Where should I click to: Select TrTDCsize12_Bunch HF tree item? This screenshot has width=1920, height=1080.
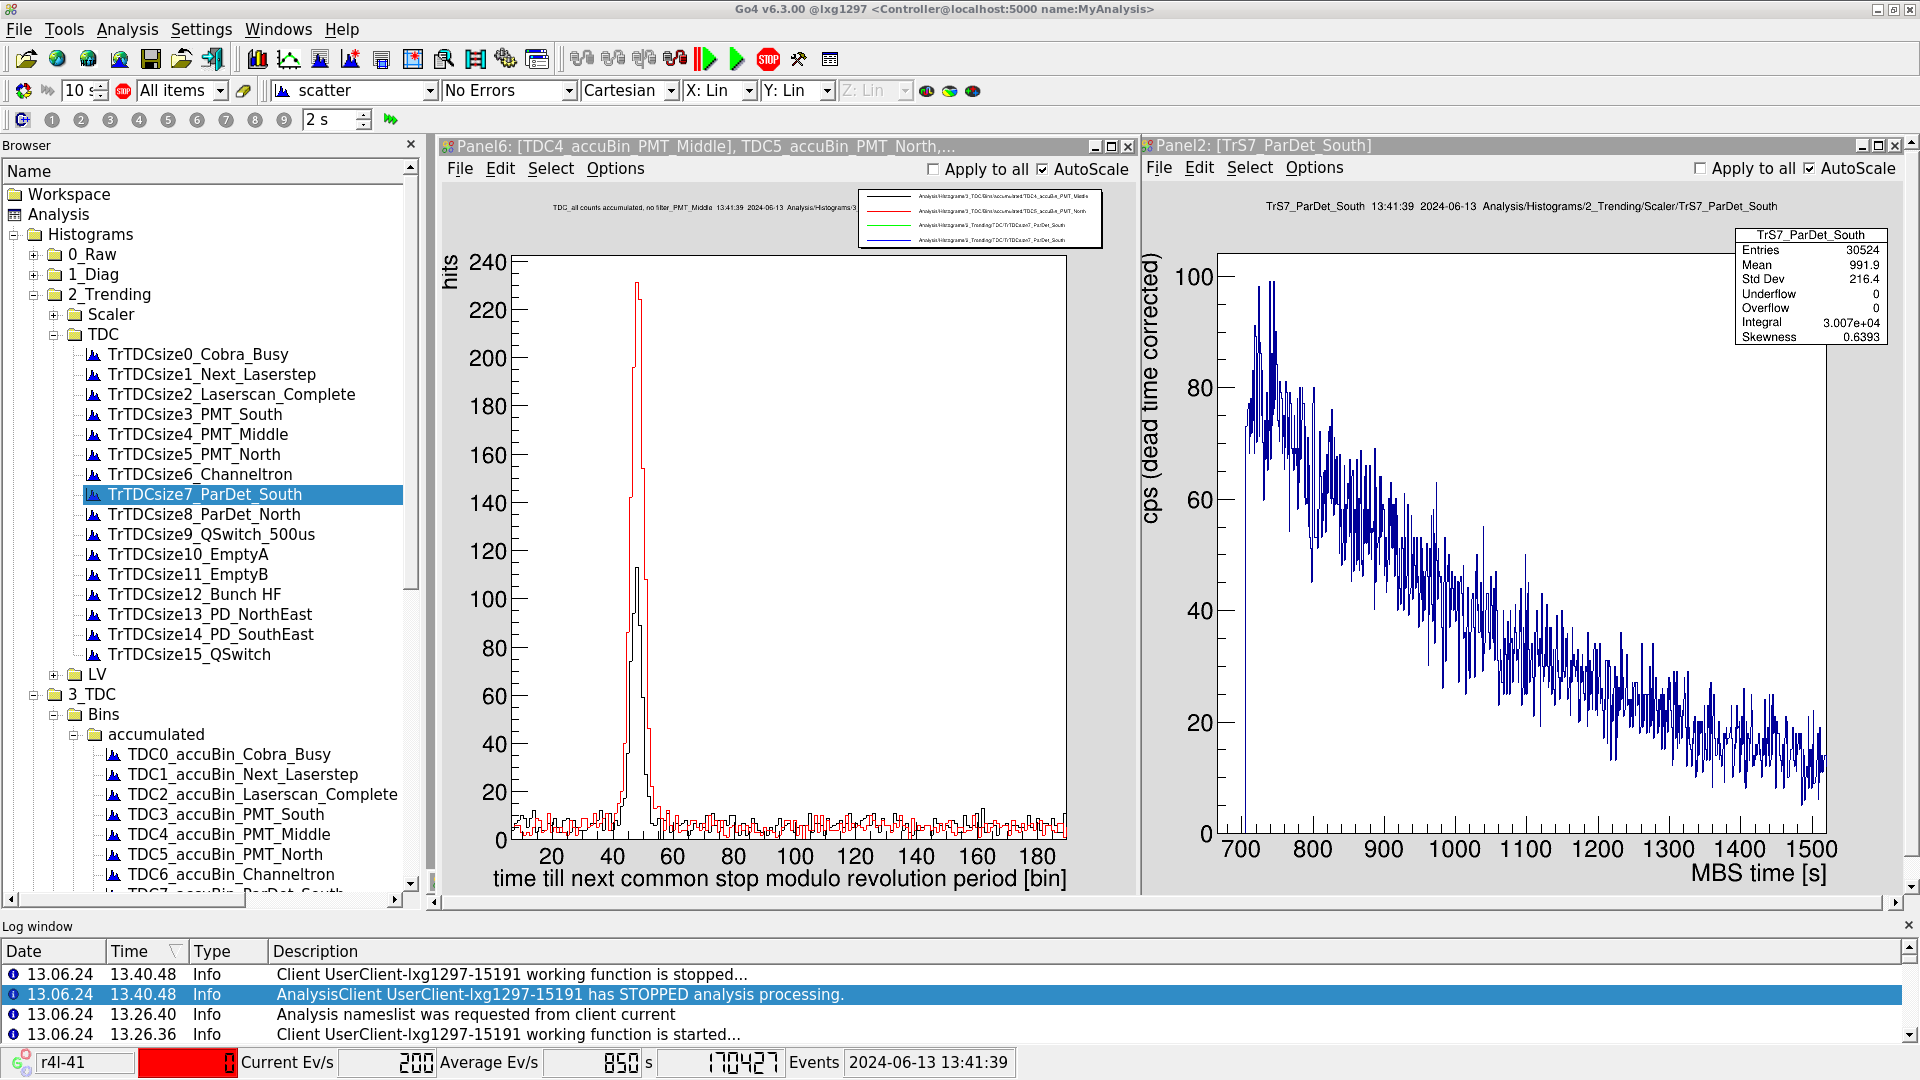coord(195,595)
